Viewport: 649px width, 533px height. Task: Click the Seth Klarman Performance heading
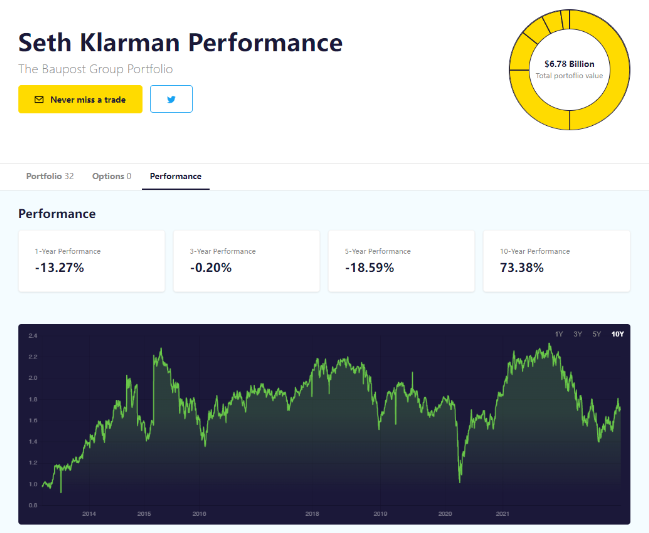(x=180, y=42)
